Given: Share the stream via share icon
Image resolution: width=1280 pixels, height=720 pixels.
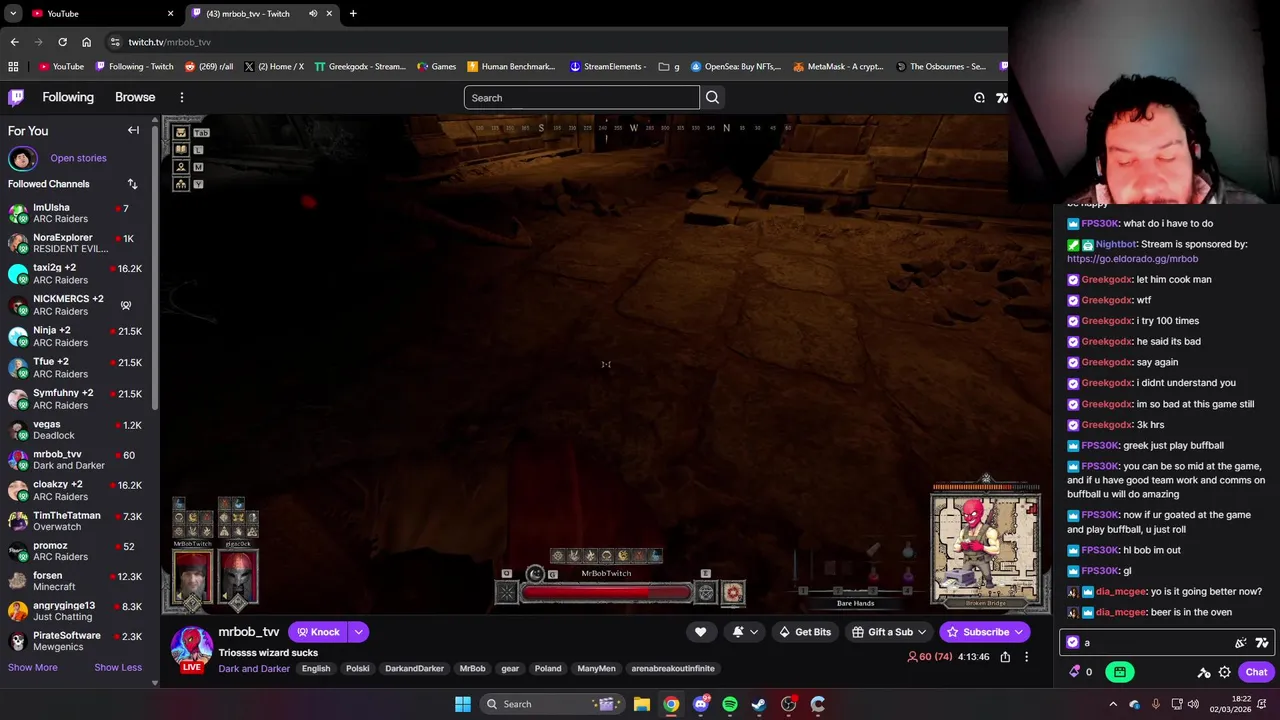Looking at the screenshot, I should coord(1005,657).
